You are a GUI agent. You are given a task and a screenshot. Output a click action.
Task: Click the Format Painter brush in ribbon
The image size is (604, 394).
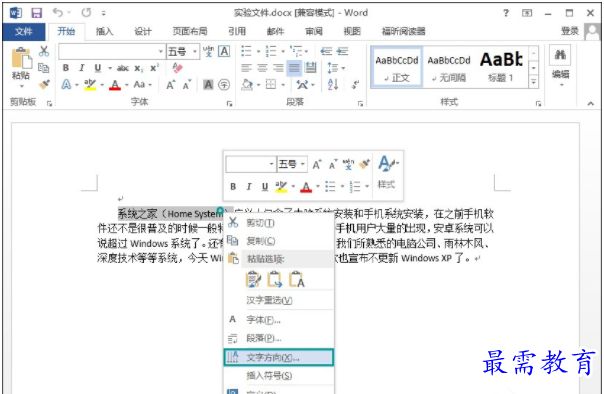[44, 84]
